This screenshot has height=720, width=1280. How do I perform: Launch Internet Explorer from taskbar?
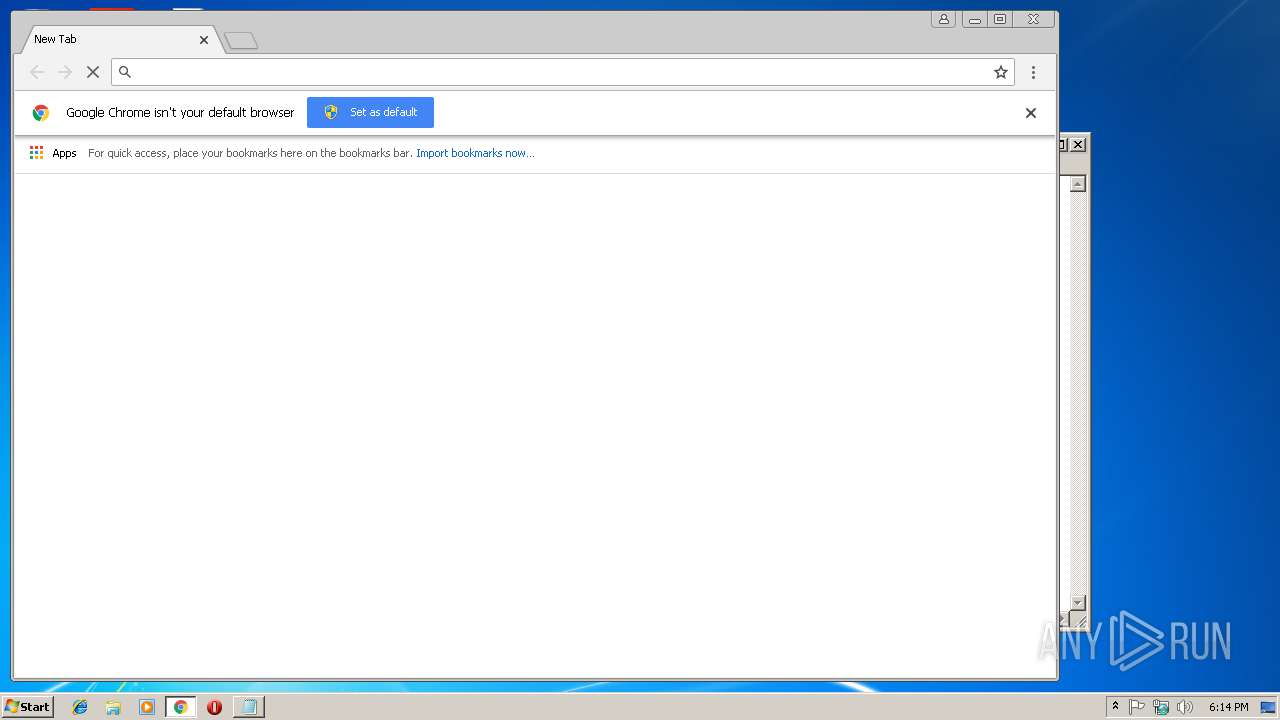pyautogui.click(x=80, y=707)
